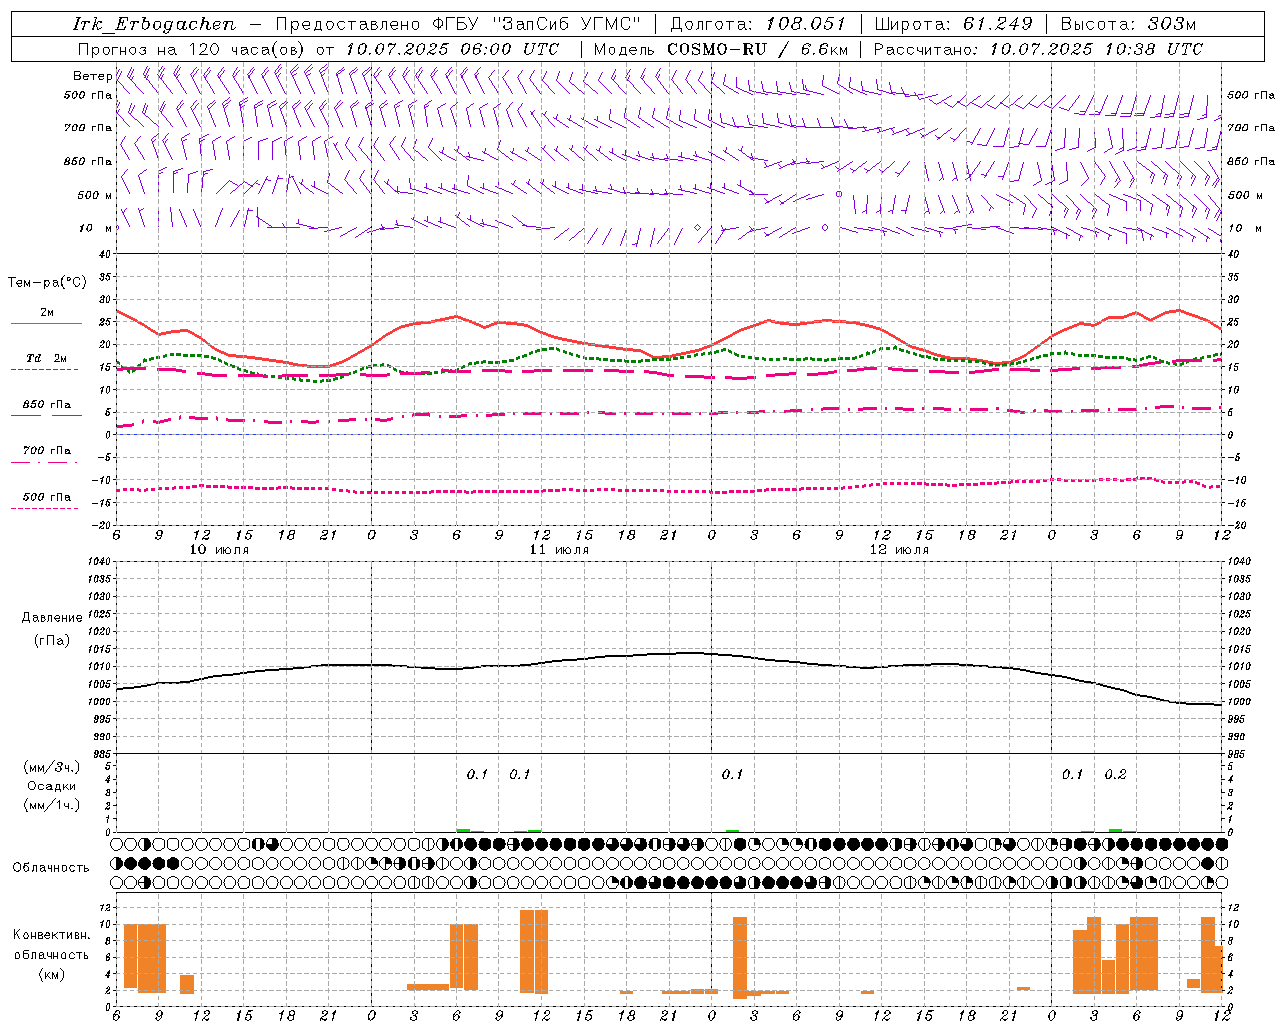Click the '12 июля' date label
Viewport: 1280px width, 1024px height.
[899, 549]
